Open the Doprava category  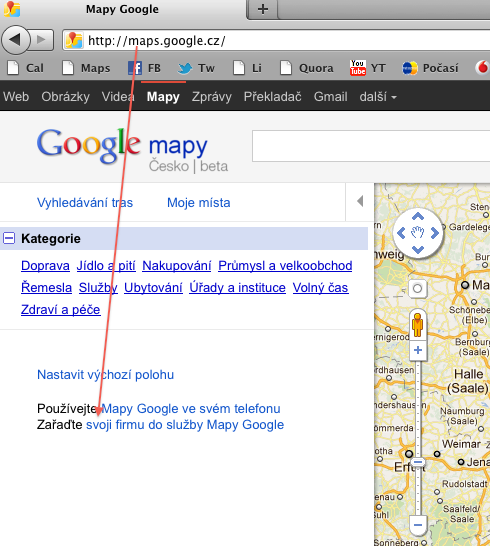tap(45, 266)
